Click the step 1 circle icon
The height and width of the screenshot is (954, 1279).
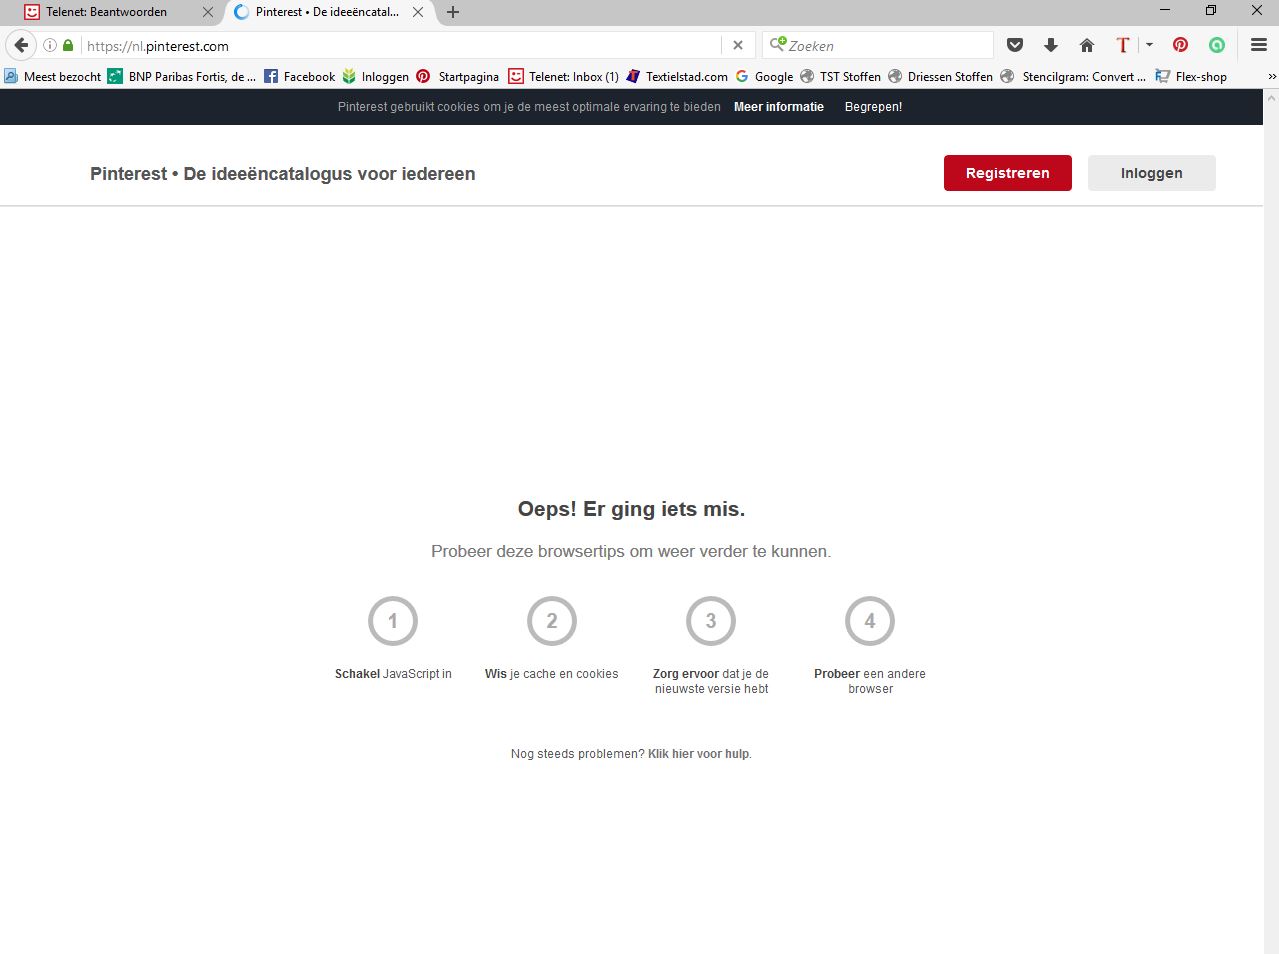coord(393,621)
